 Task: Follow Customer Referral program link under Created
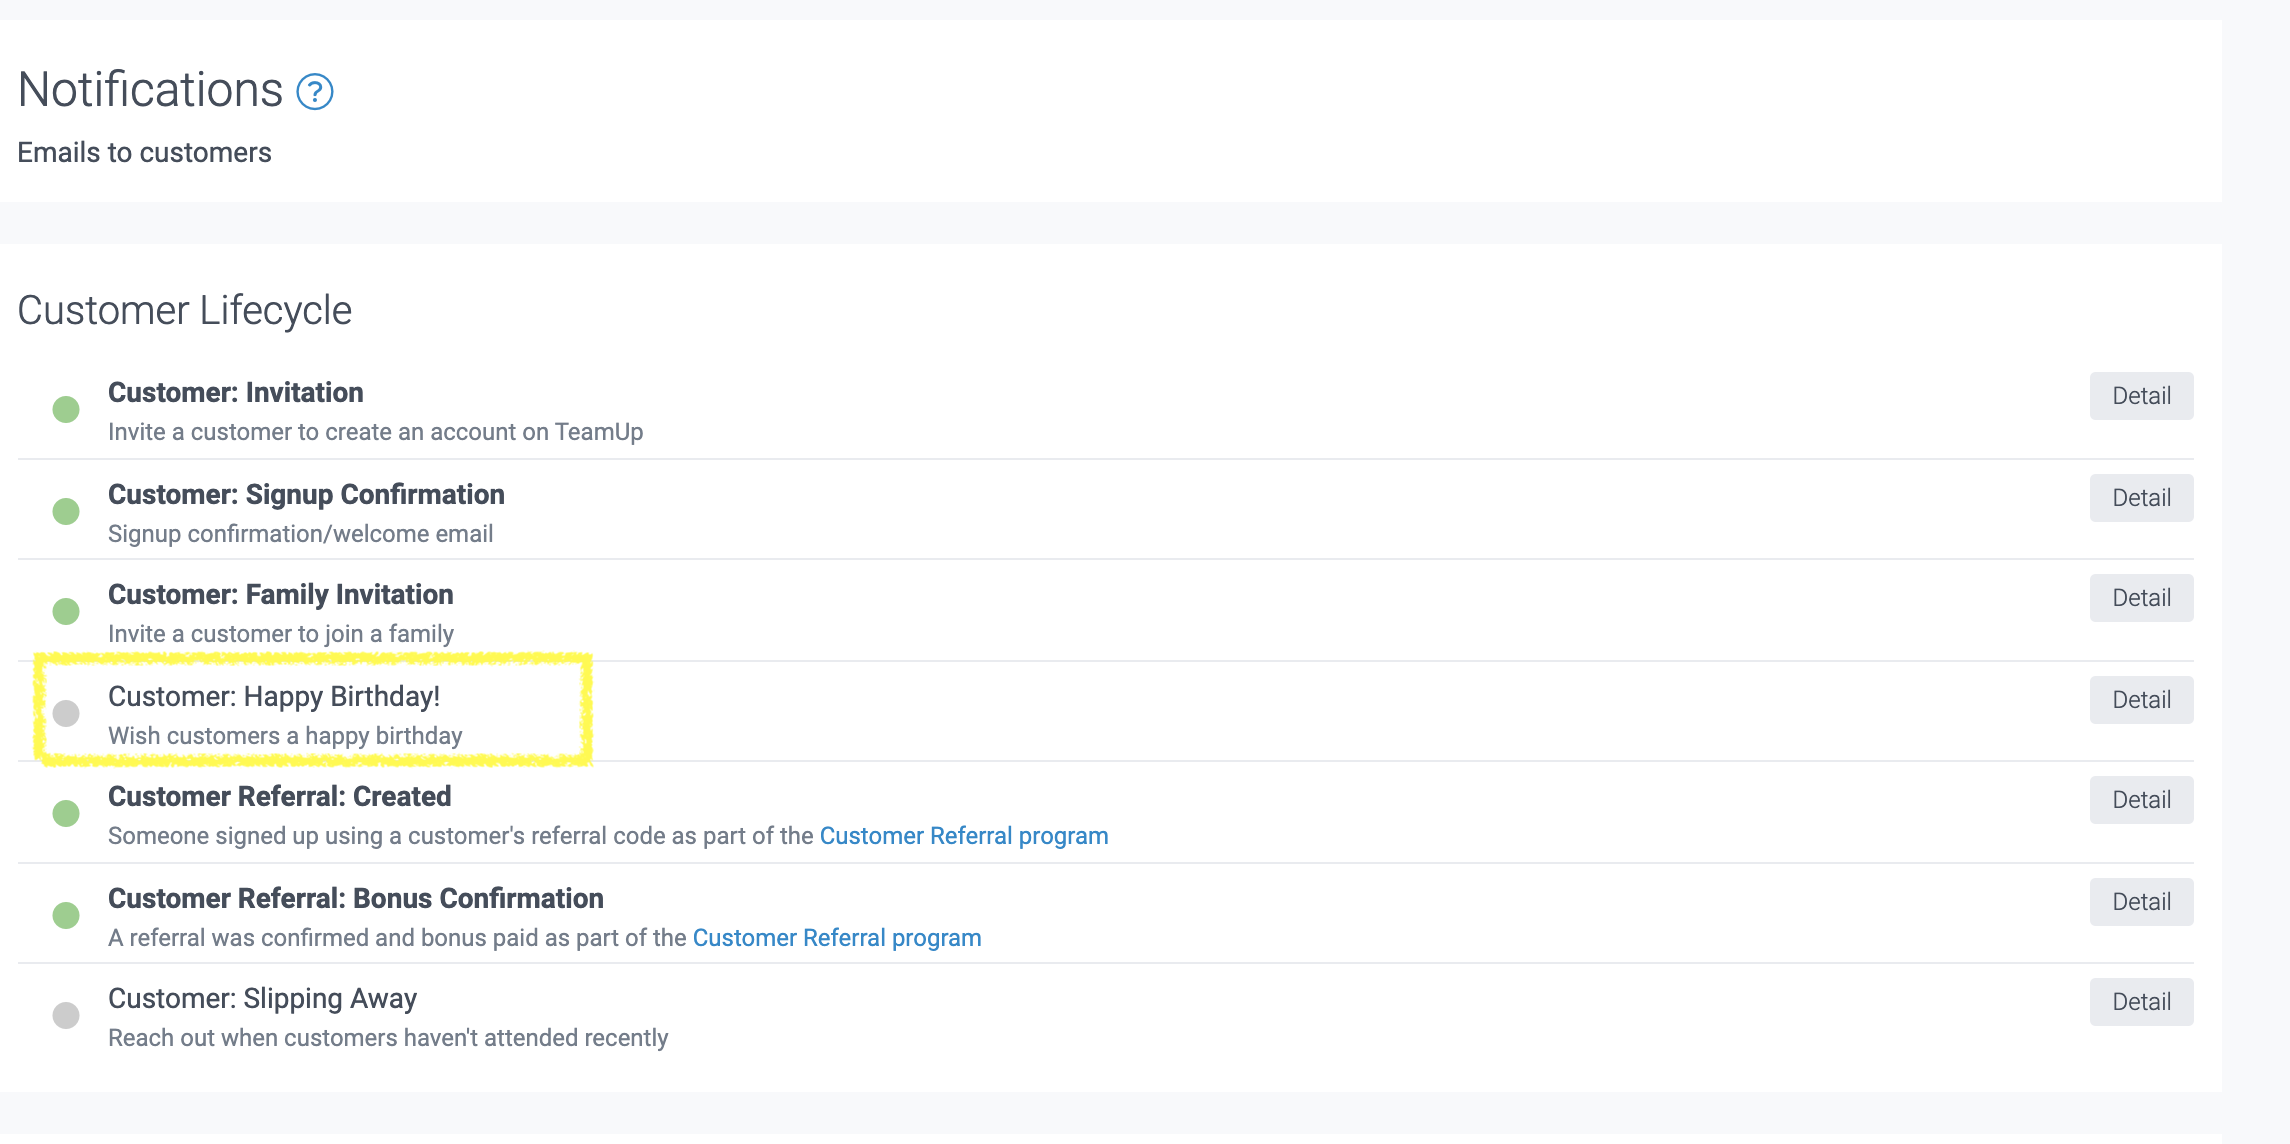pos(963,836)
